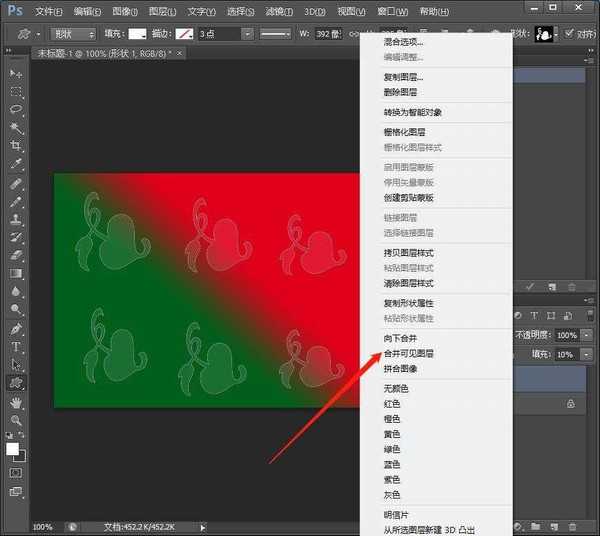Select the Custom Shape tool

(16, 383)
